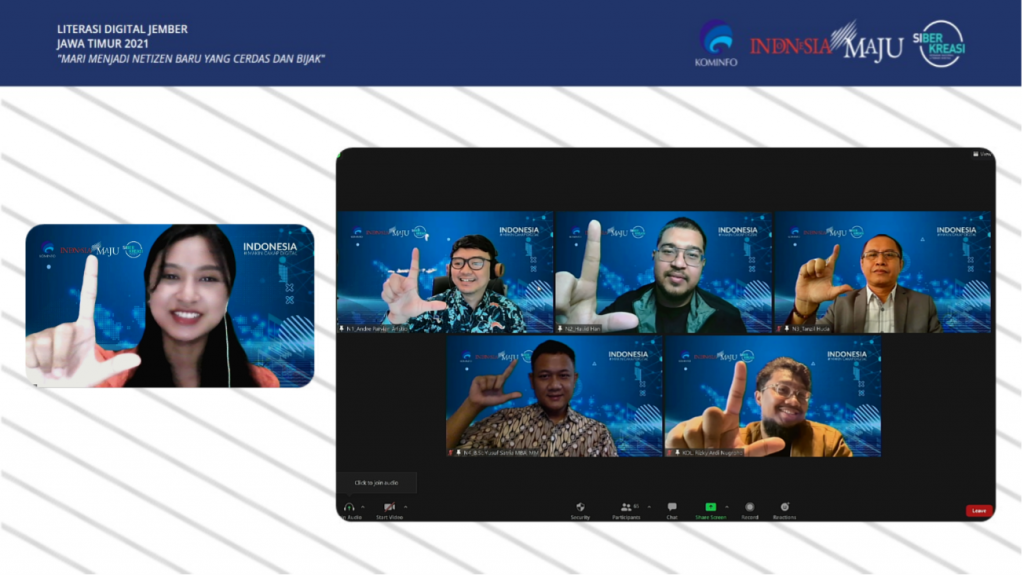The width and height of the screenshot is (1024, 578).
Task: Expand share options arrow beside Share Screen
Action: (x=726, y=507)
